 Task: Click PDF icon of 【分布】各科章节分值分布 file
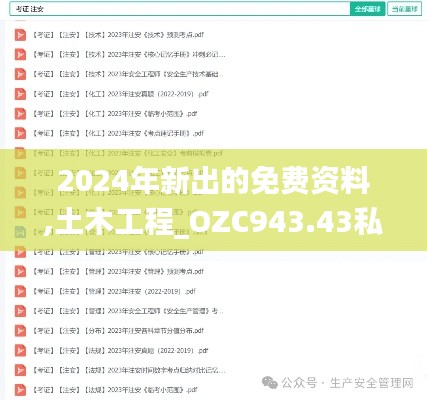20,331
